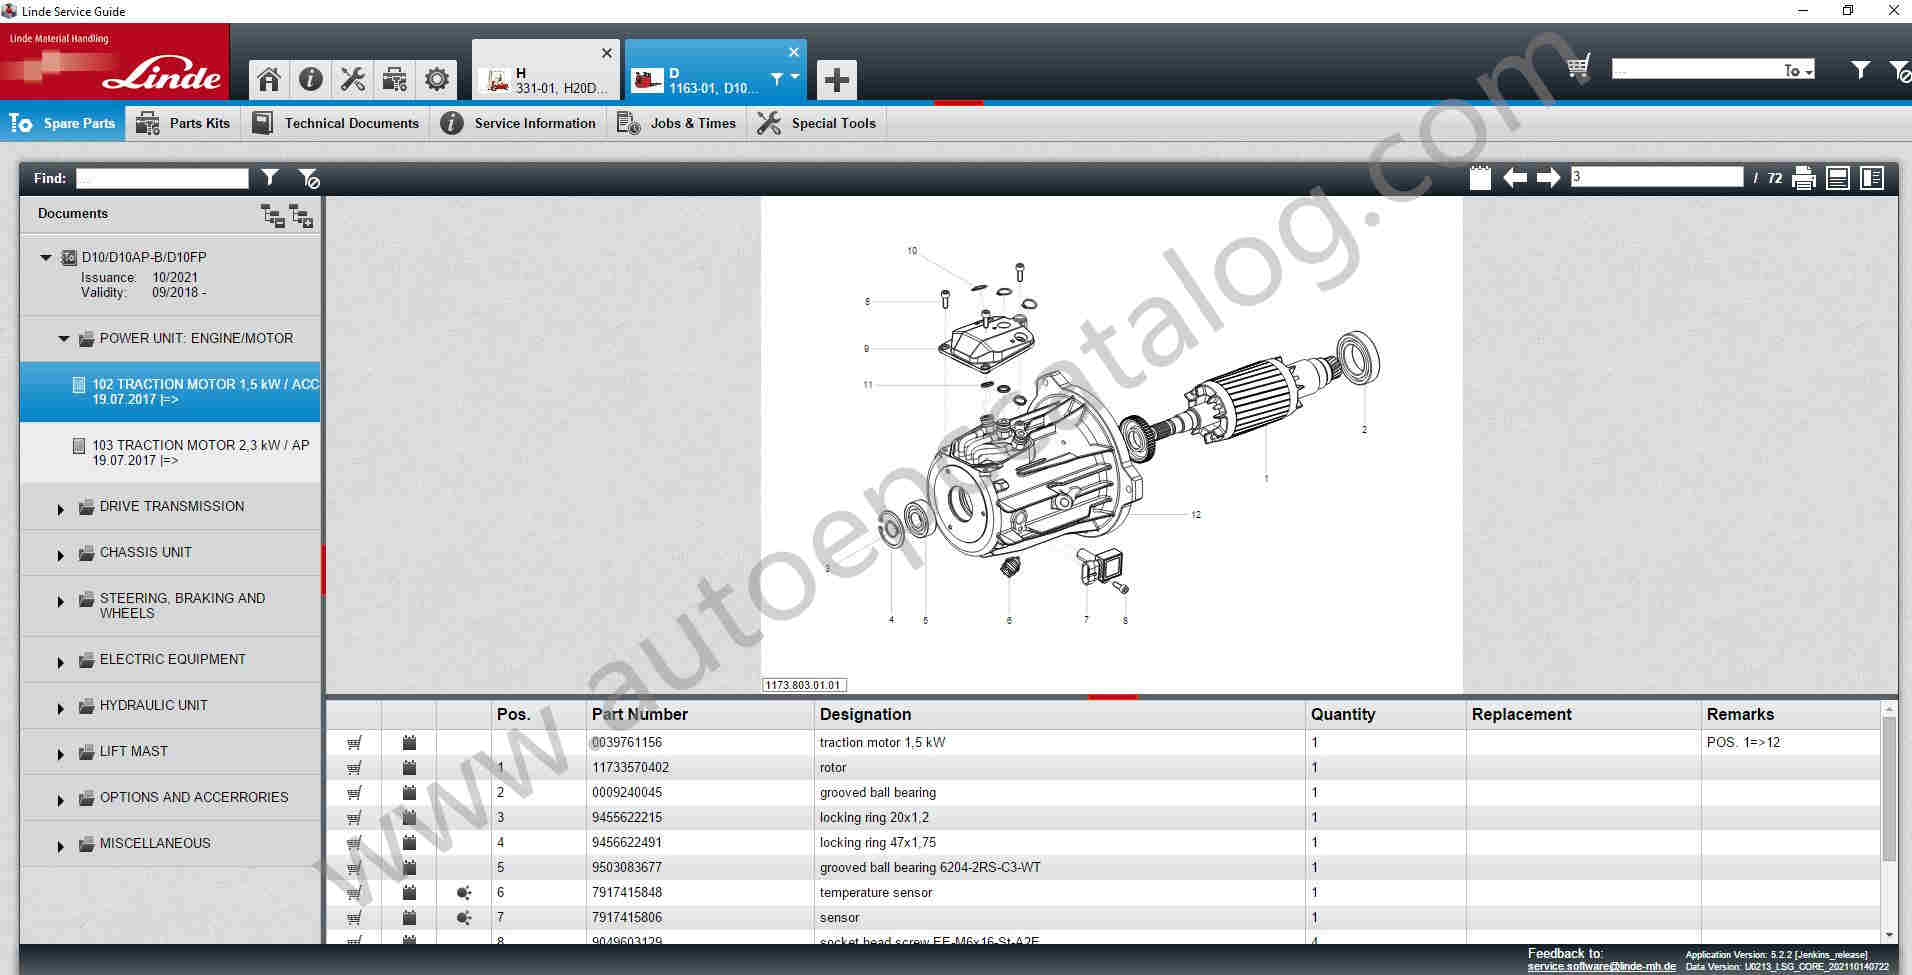Go to previous page arrow

click(1515, 178)
